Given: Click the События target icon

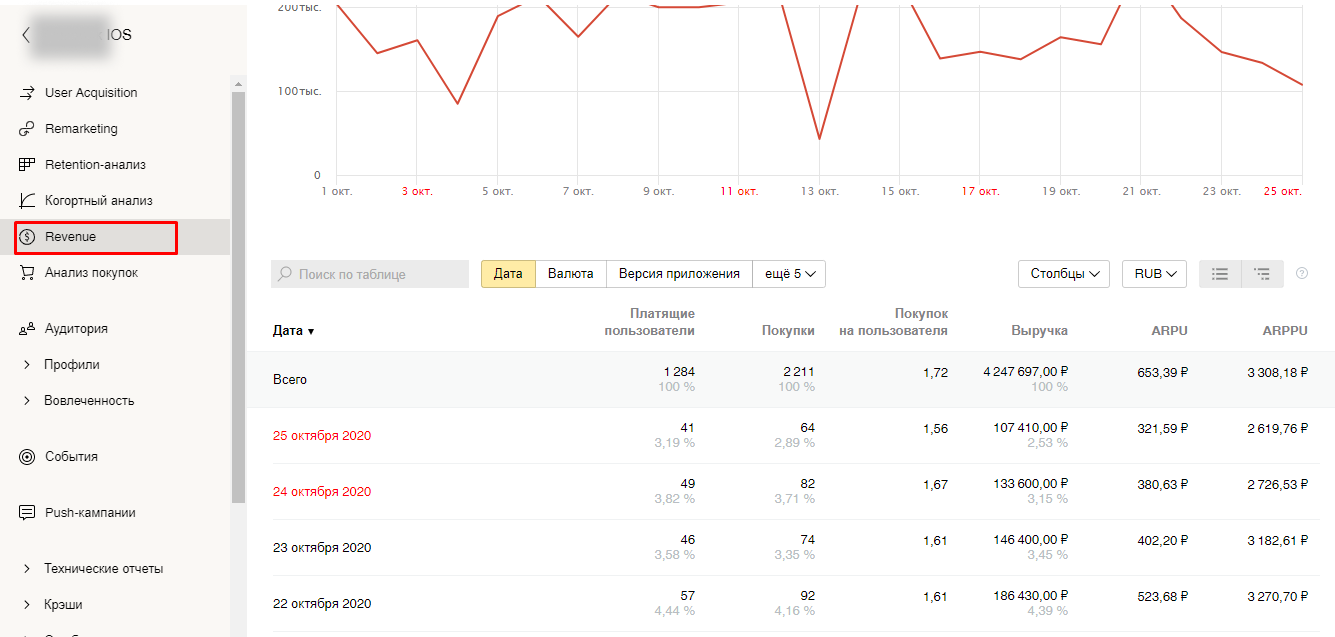Looking at the screenshot, I should click(x=27, y=457).
